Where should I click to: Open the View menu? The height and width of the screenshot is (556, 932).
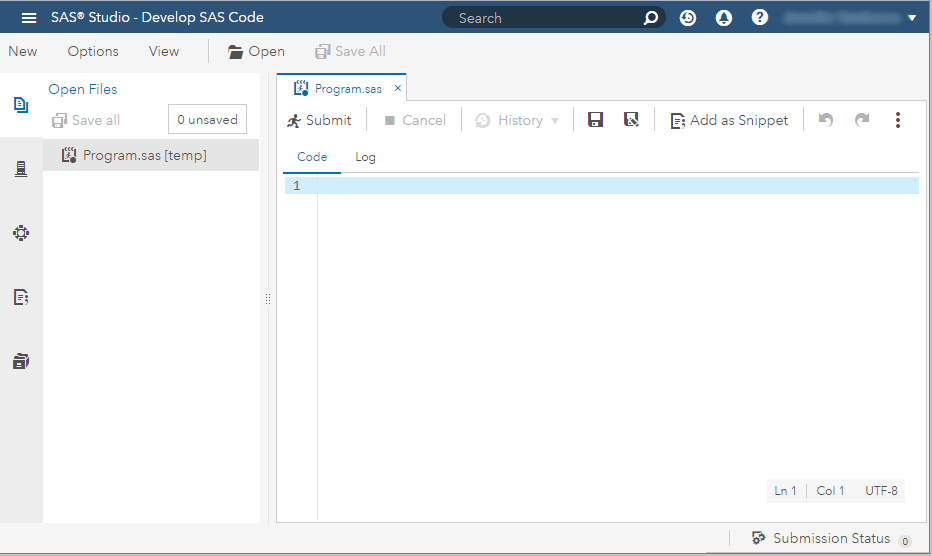pyautogui.click(x=163, y=52)
